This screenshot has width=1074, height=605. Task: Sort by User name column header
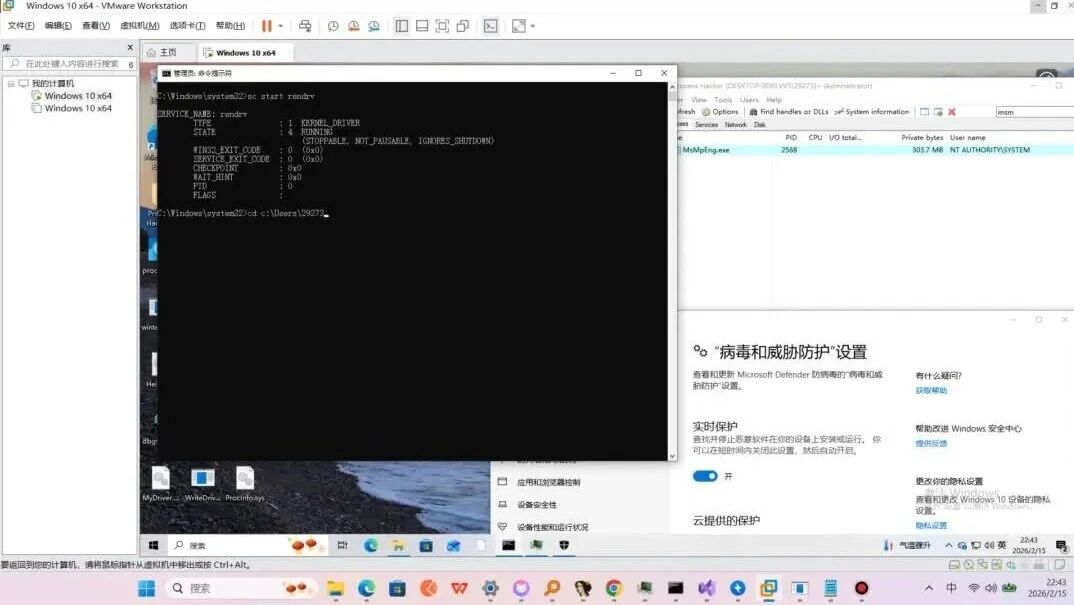click(x=967, y=138)
